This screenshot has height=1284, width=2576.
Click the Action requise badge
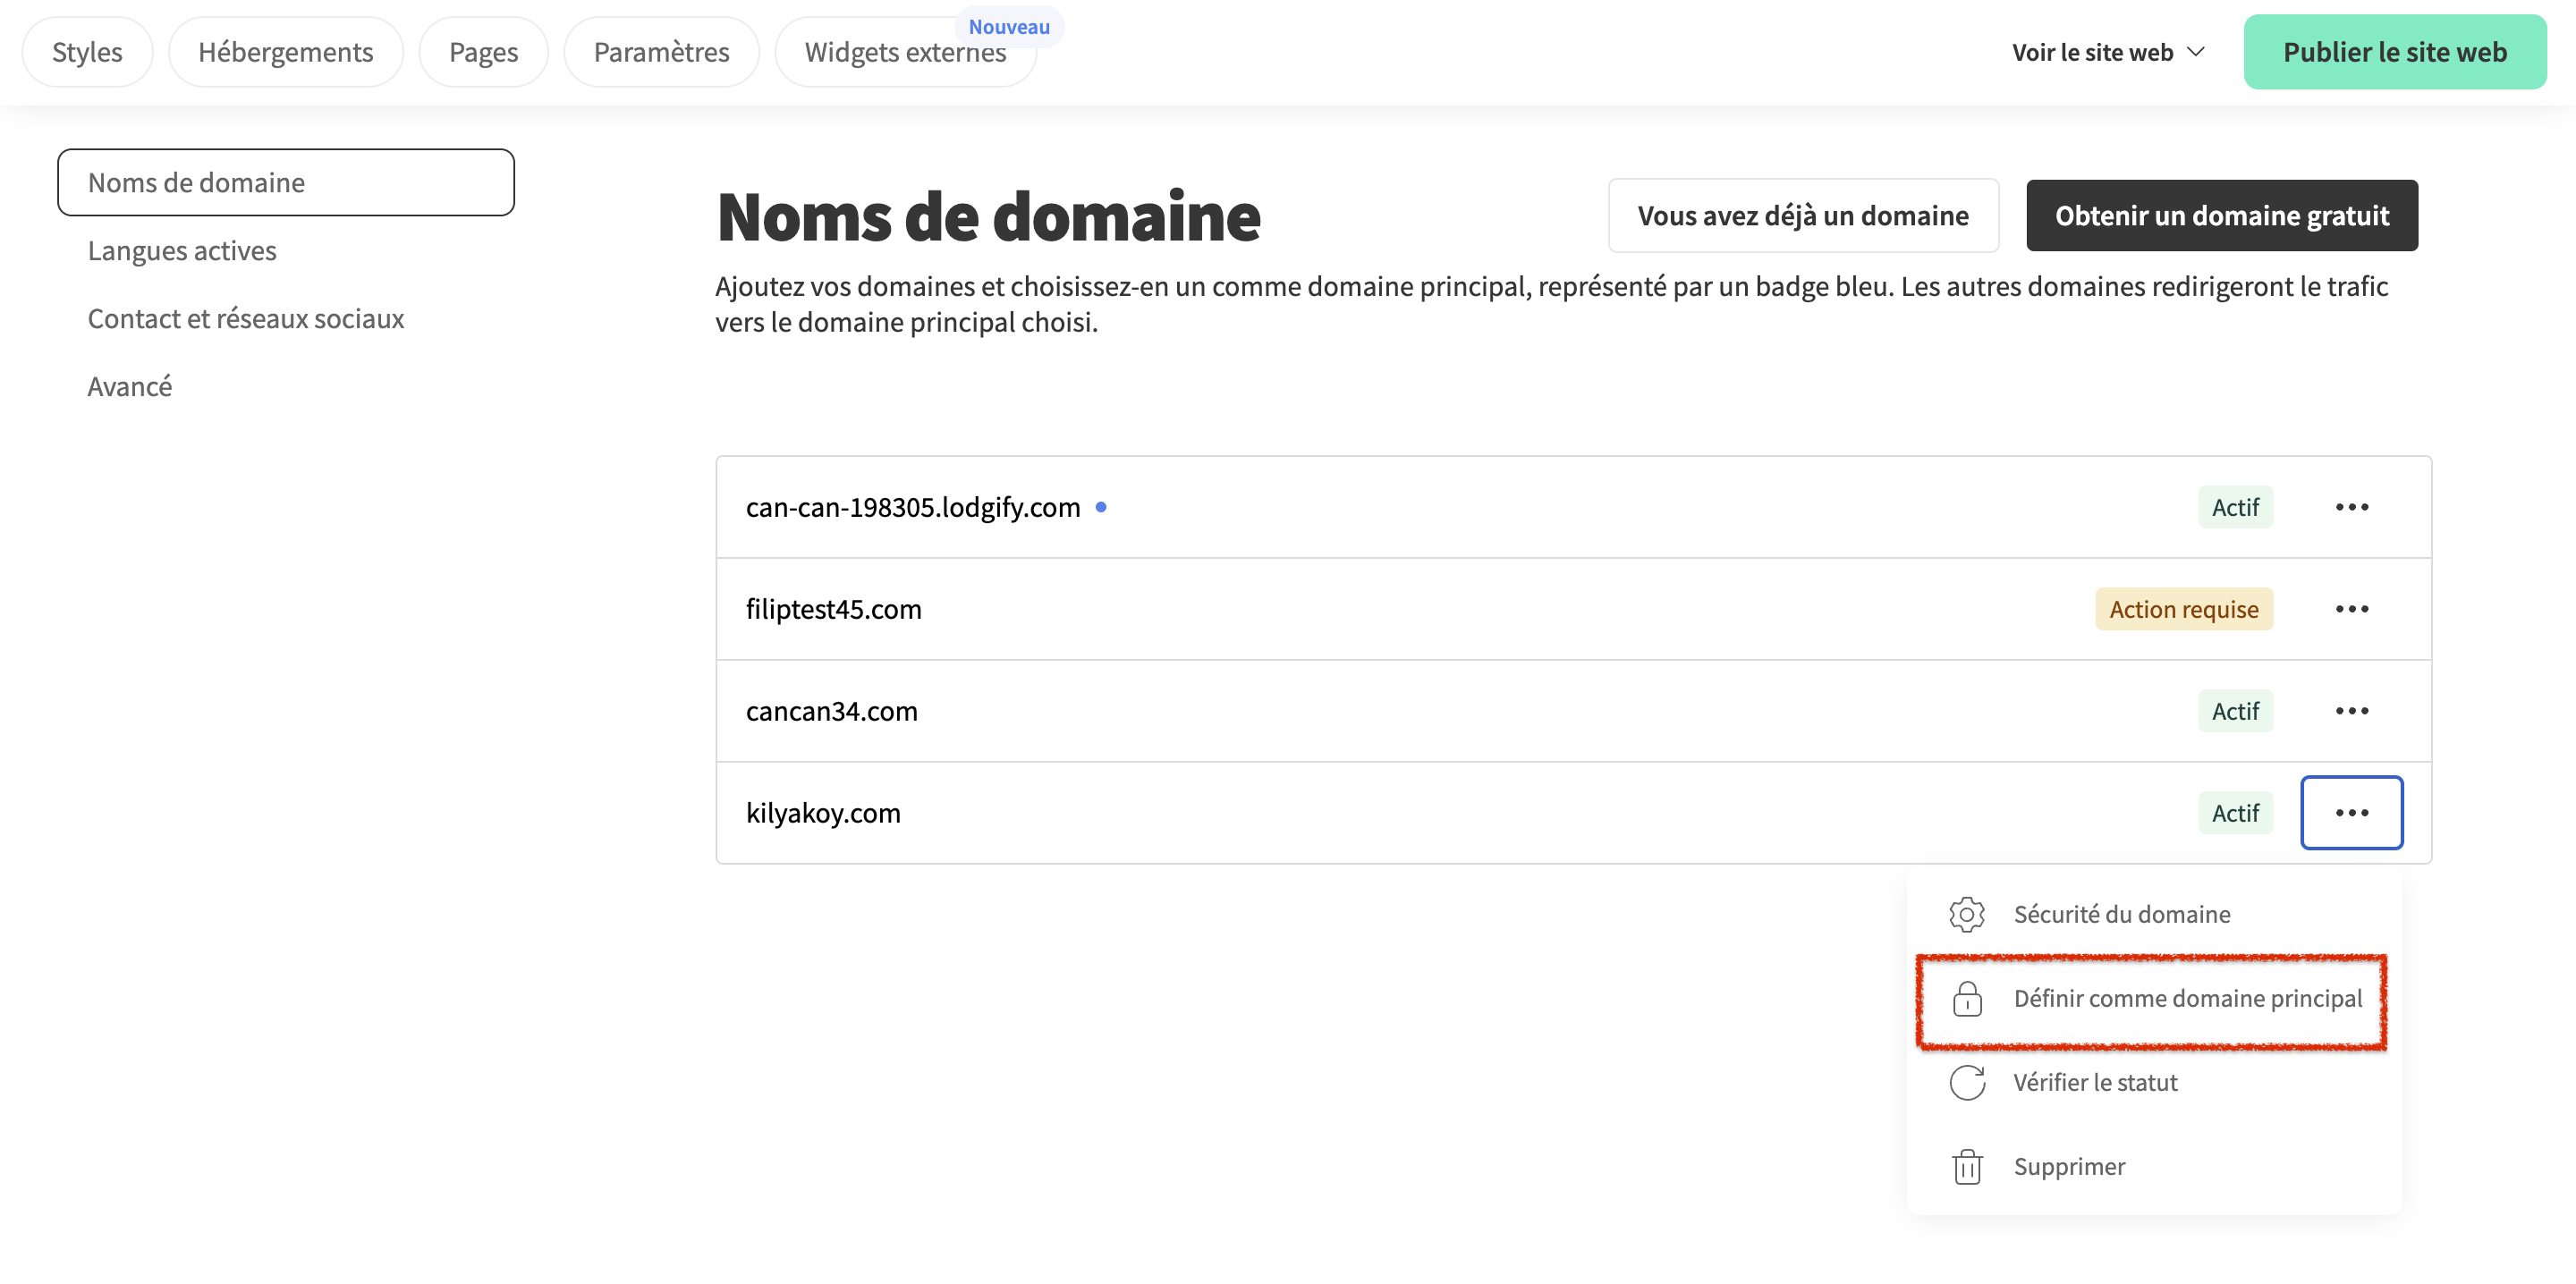(2184, 609)
